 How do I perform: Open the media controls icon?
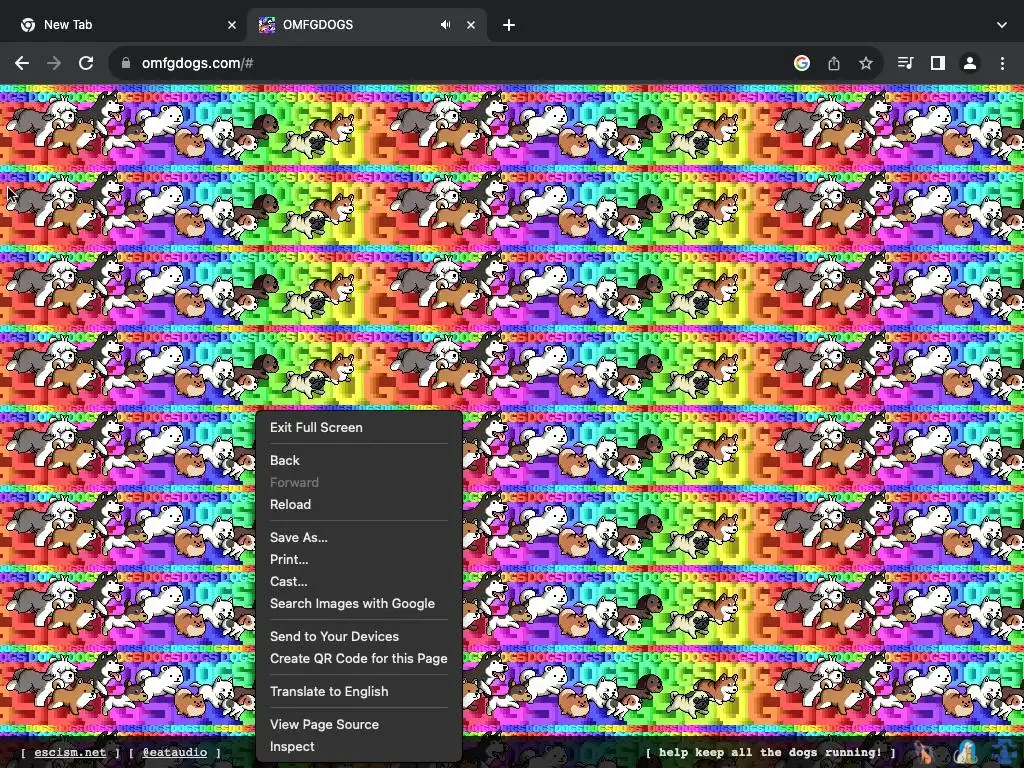[905, 63]
